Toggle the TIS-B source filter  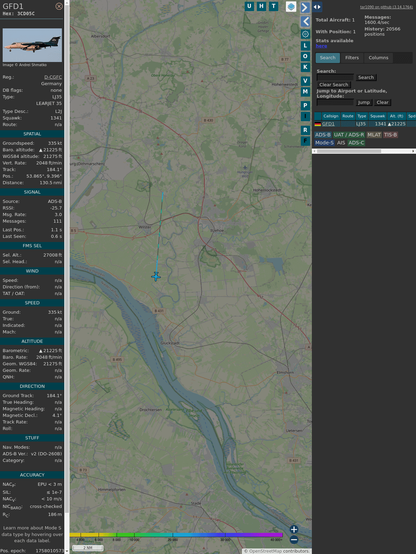[391, 135]
